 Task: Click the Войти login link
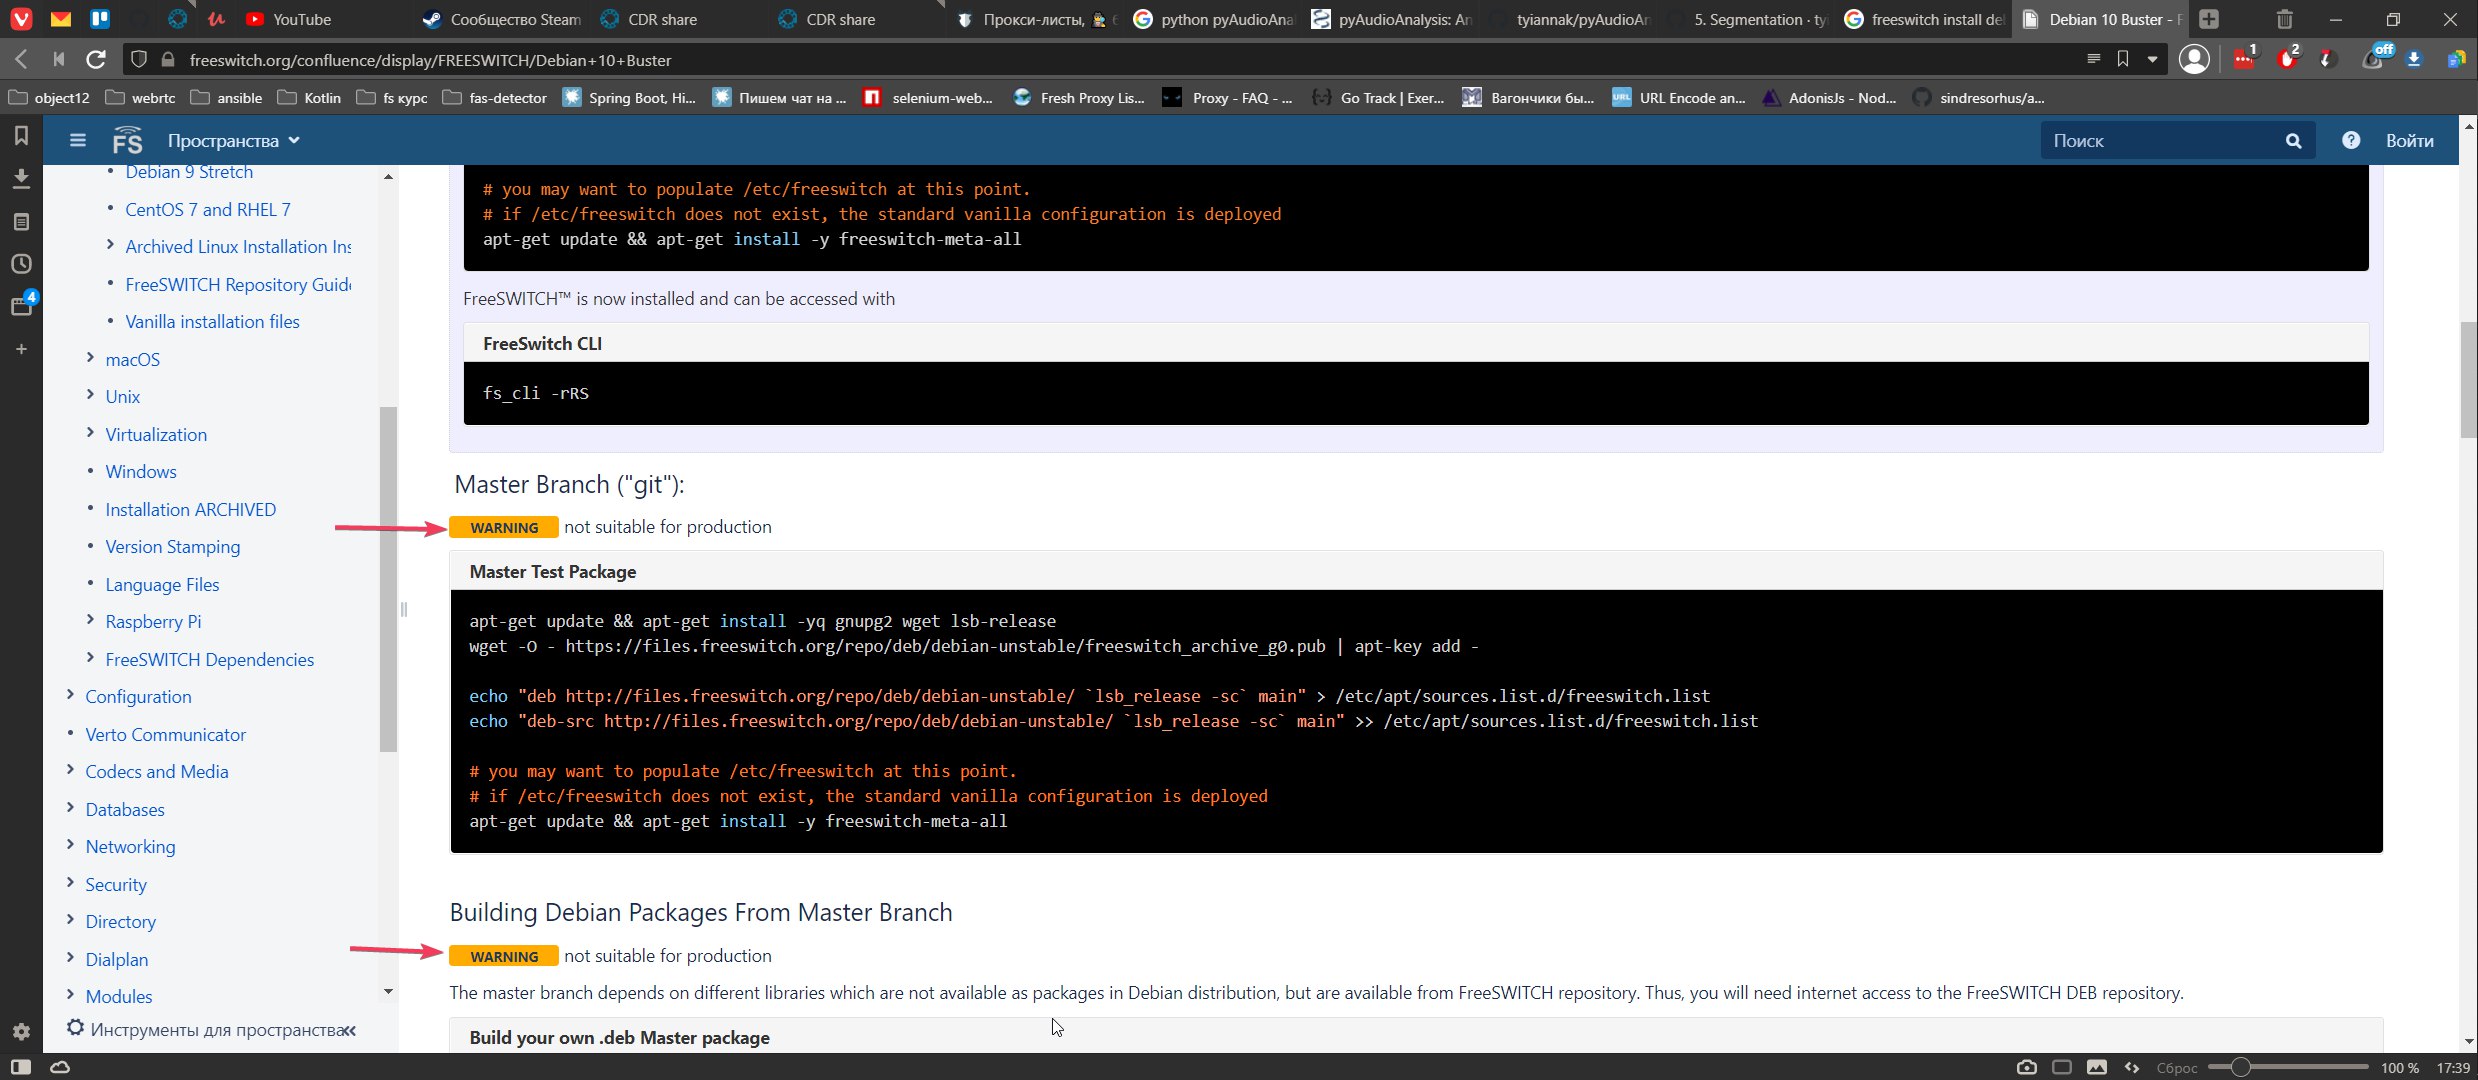click(2409, 141)
